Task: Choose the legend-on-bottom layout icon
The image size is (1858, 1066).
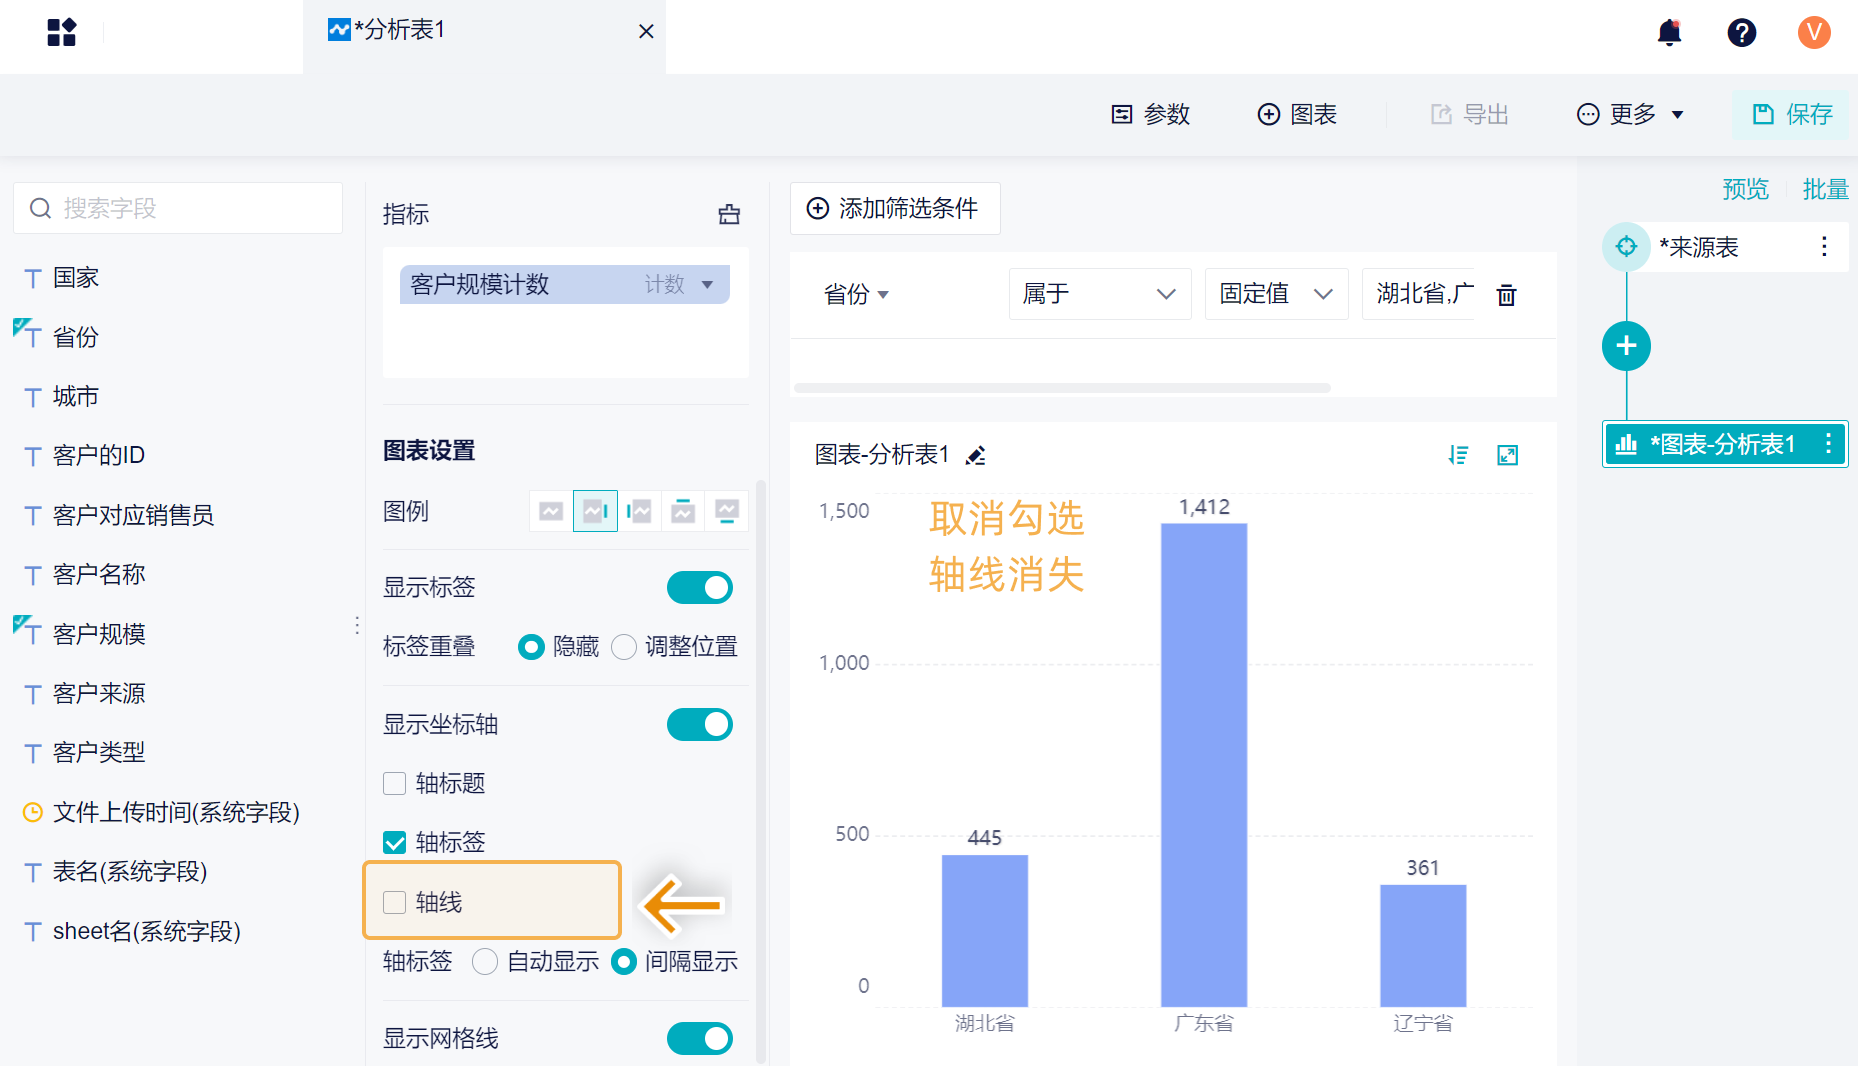Action: pyautogui.click(x=727, y=511)
